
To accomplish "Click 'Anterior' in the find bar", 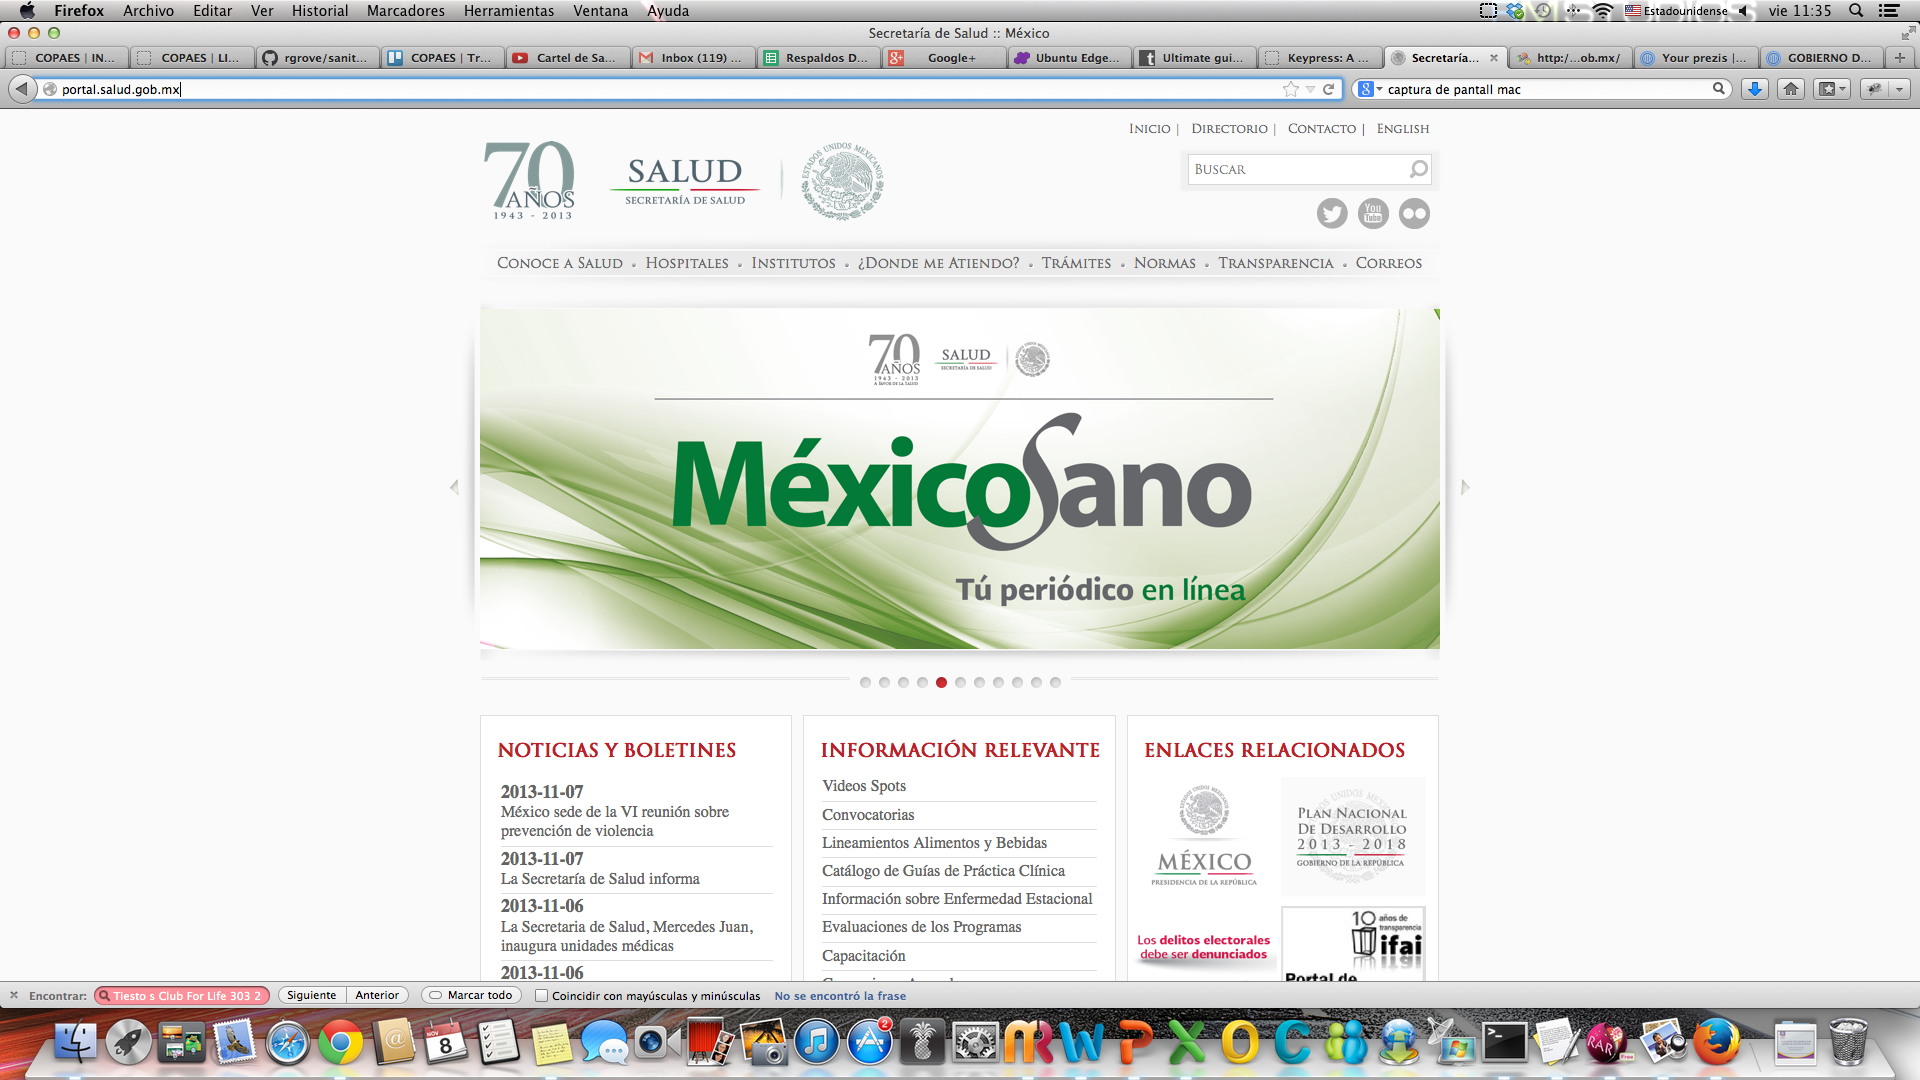I will [377, 995].
